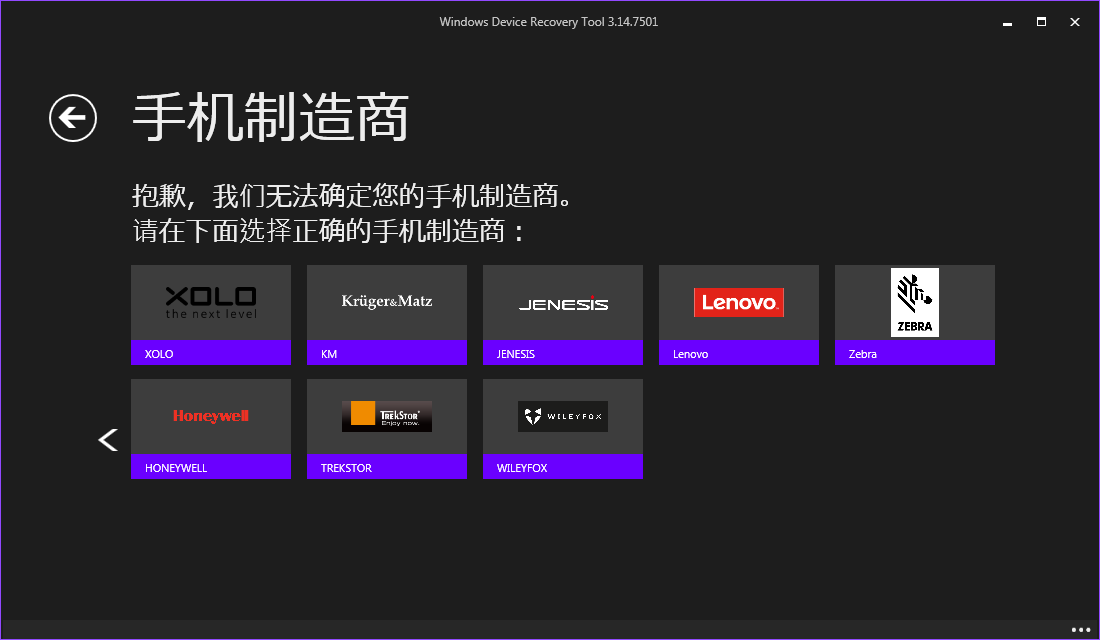
Task: Click the circular back arrow icon
Action: click(73, 118)
